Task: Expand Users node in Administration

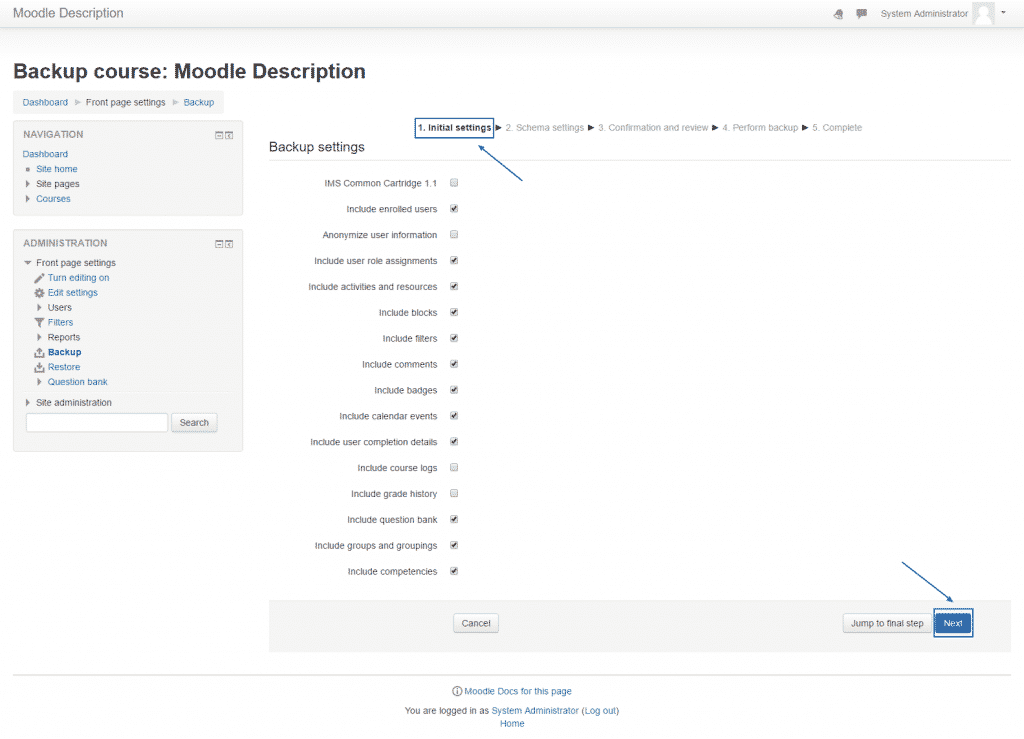Action: click(39, 307)
